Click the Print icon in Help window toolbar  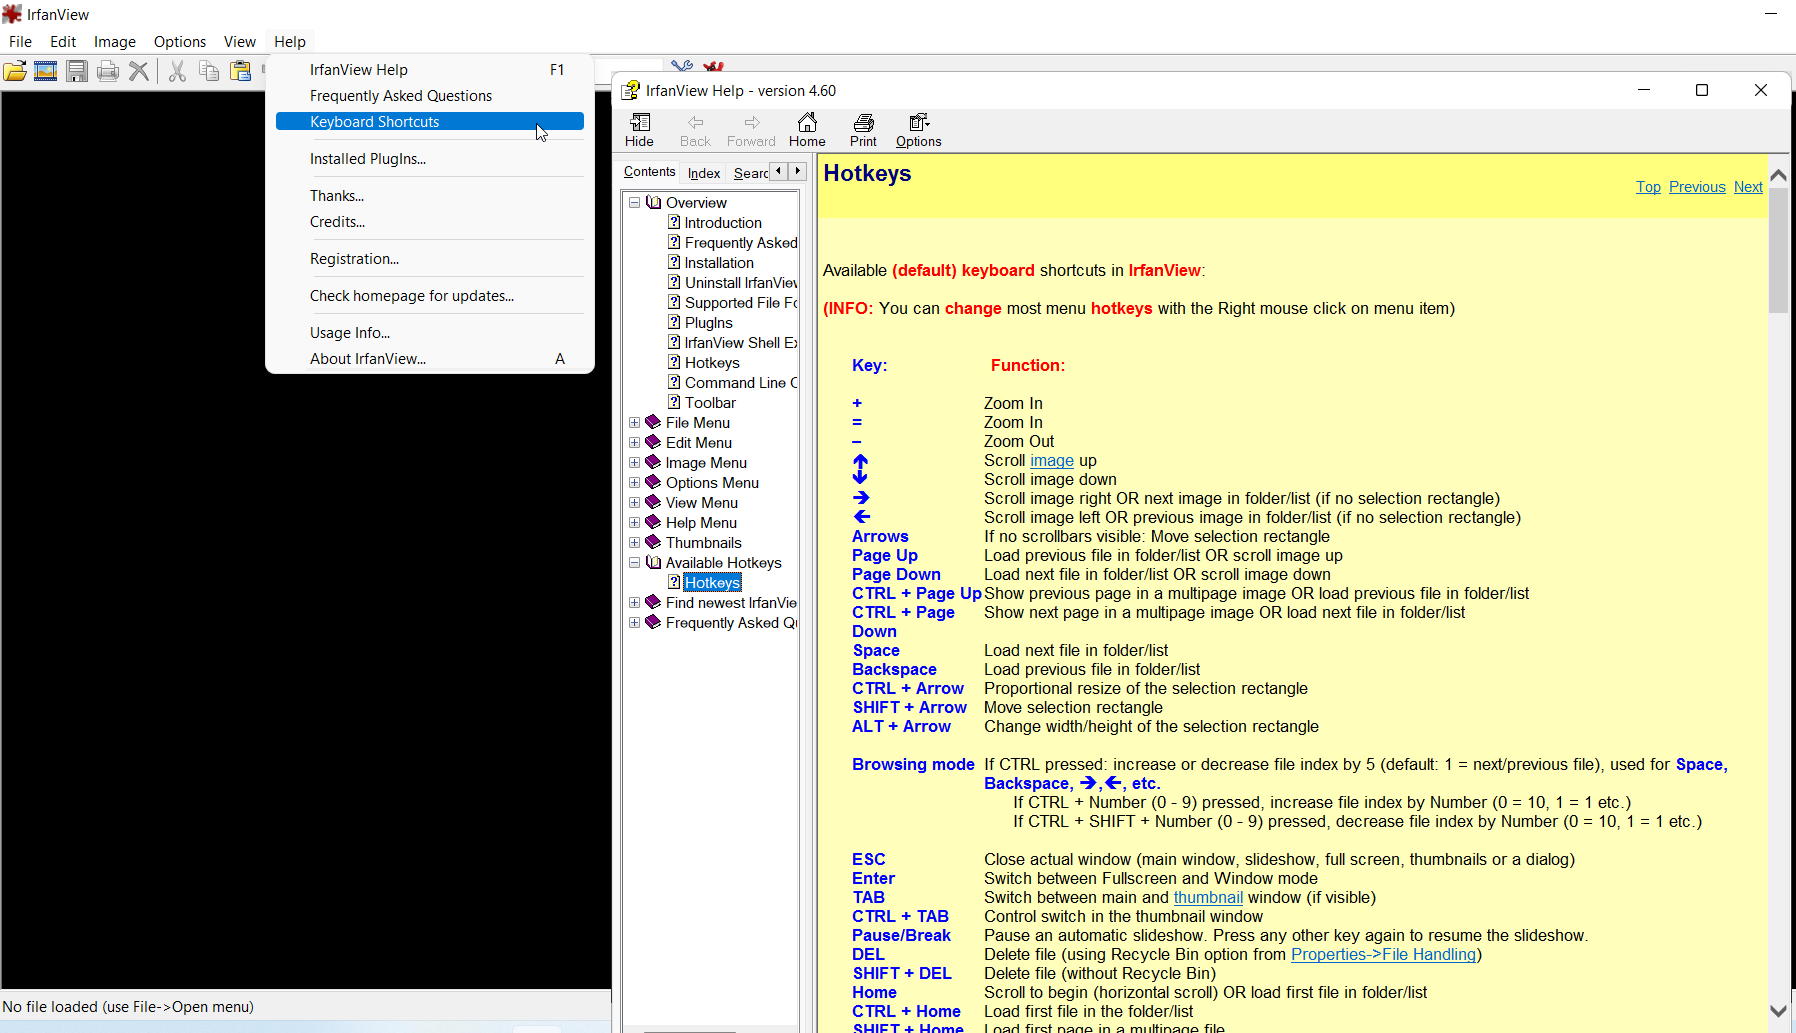click(863, 123)
